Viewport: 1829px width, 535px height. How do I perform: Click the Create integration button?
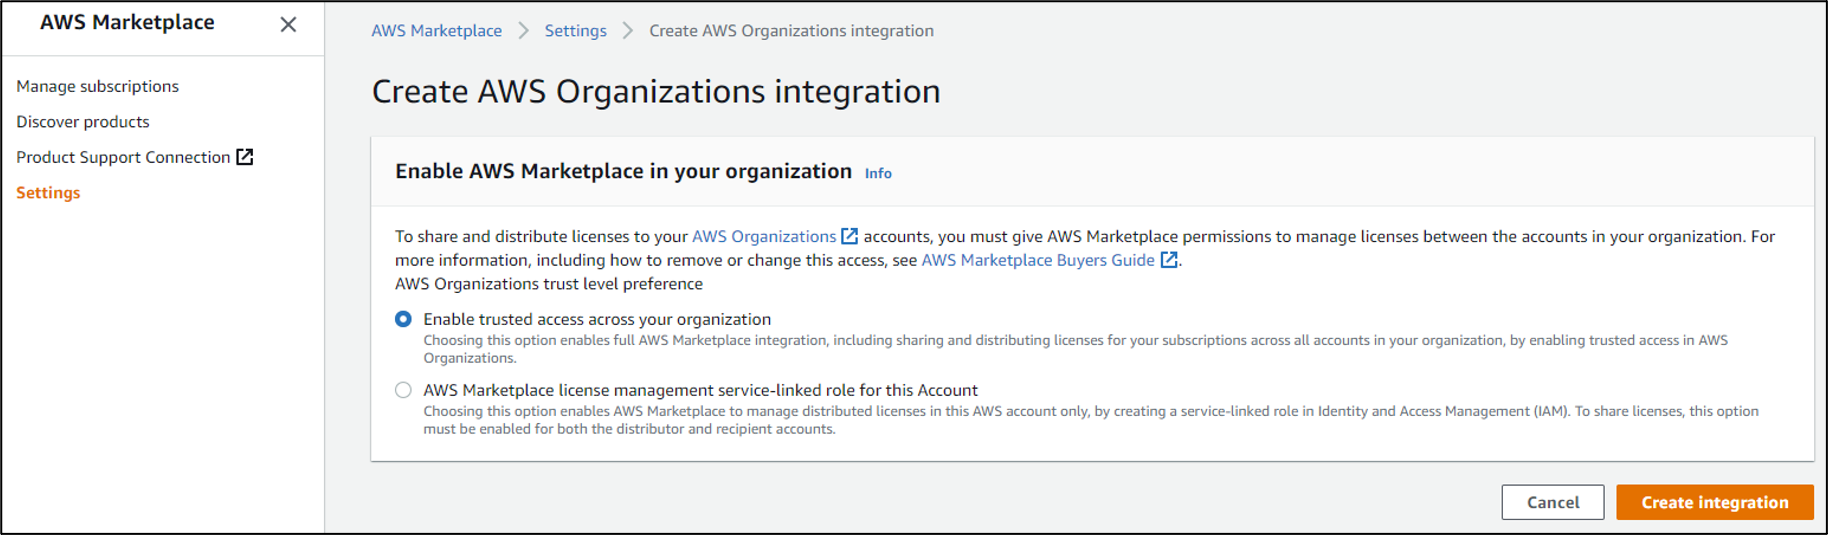(1714, 502)
